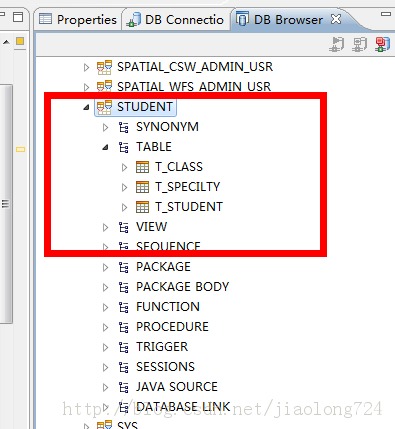Expand the PACKAGE folder
Image resolution: width=395 pixels, height=429 pixels.
[x=105, y=267]
